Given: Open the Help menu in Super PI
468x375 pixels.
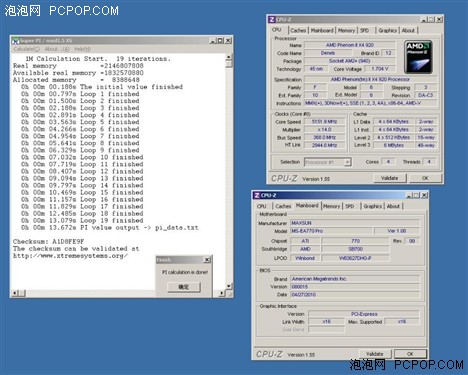Looking at the screenshot, I should point(82,49).
